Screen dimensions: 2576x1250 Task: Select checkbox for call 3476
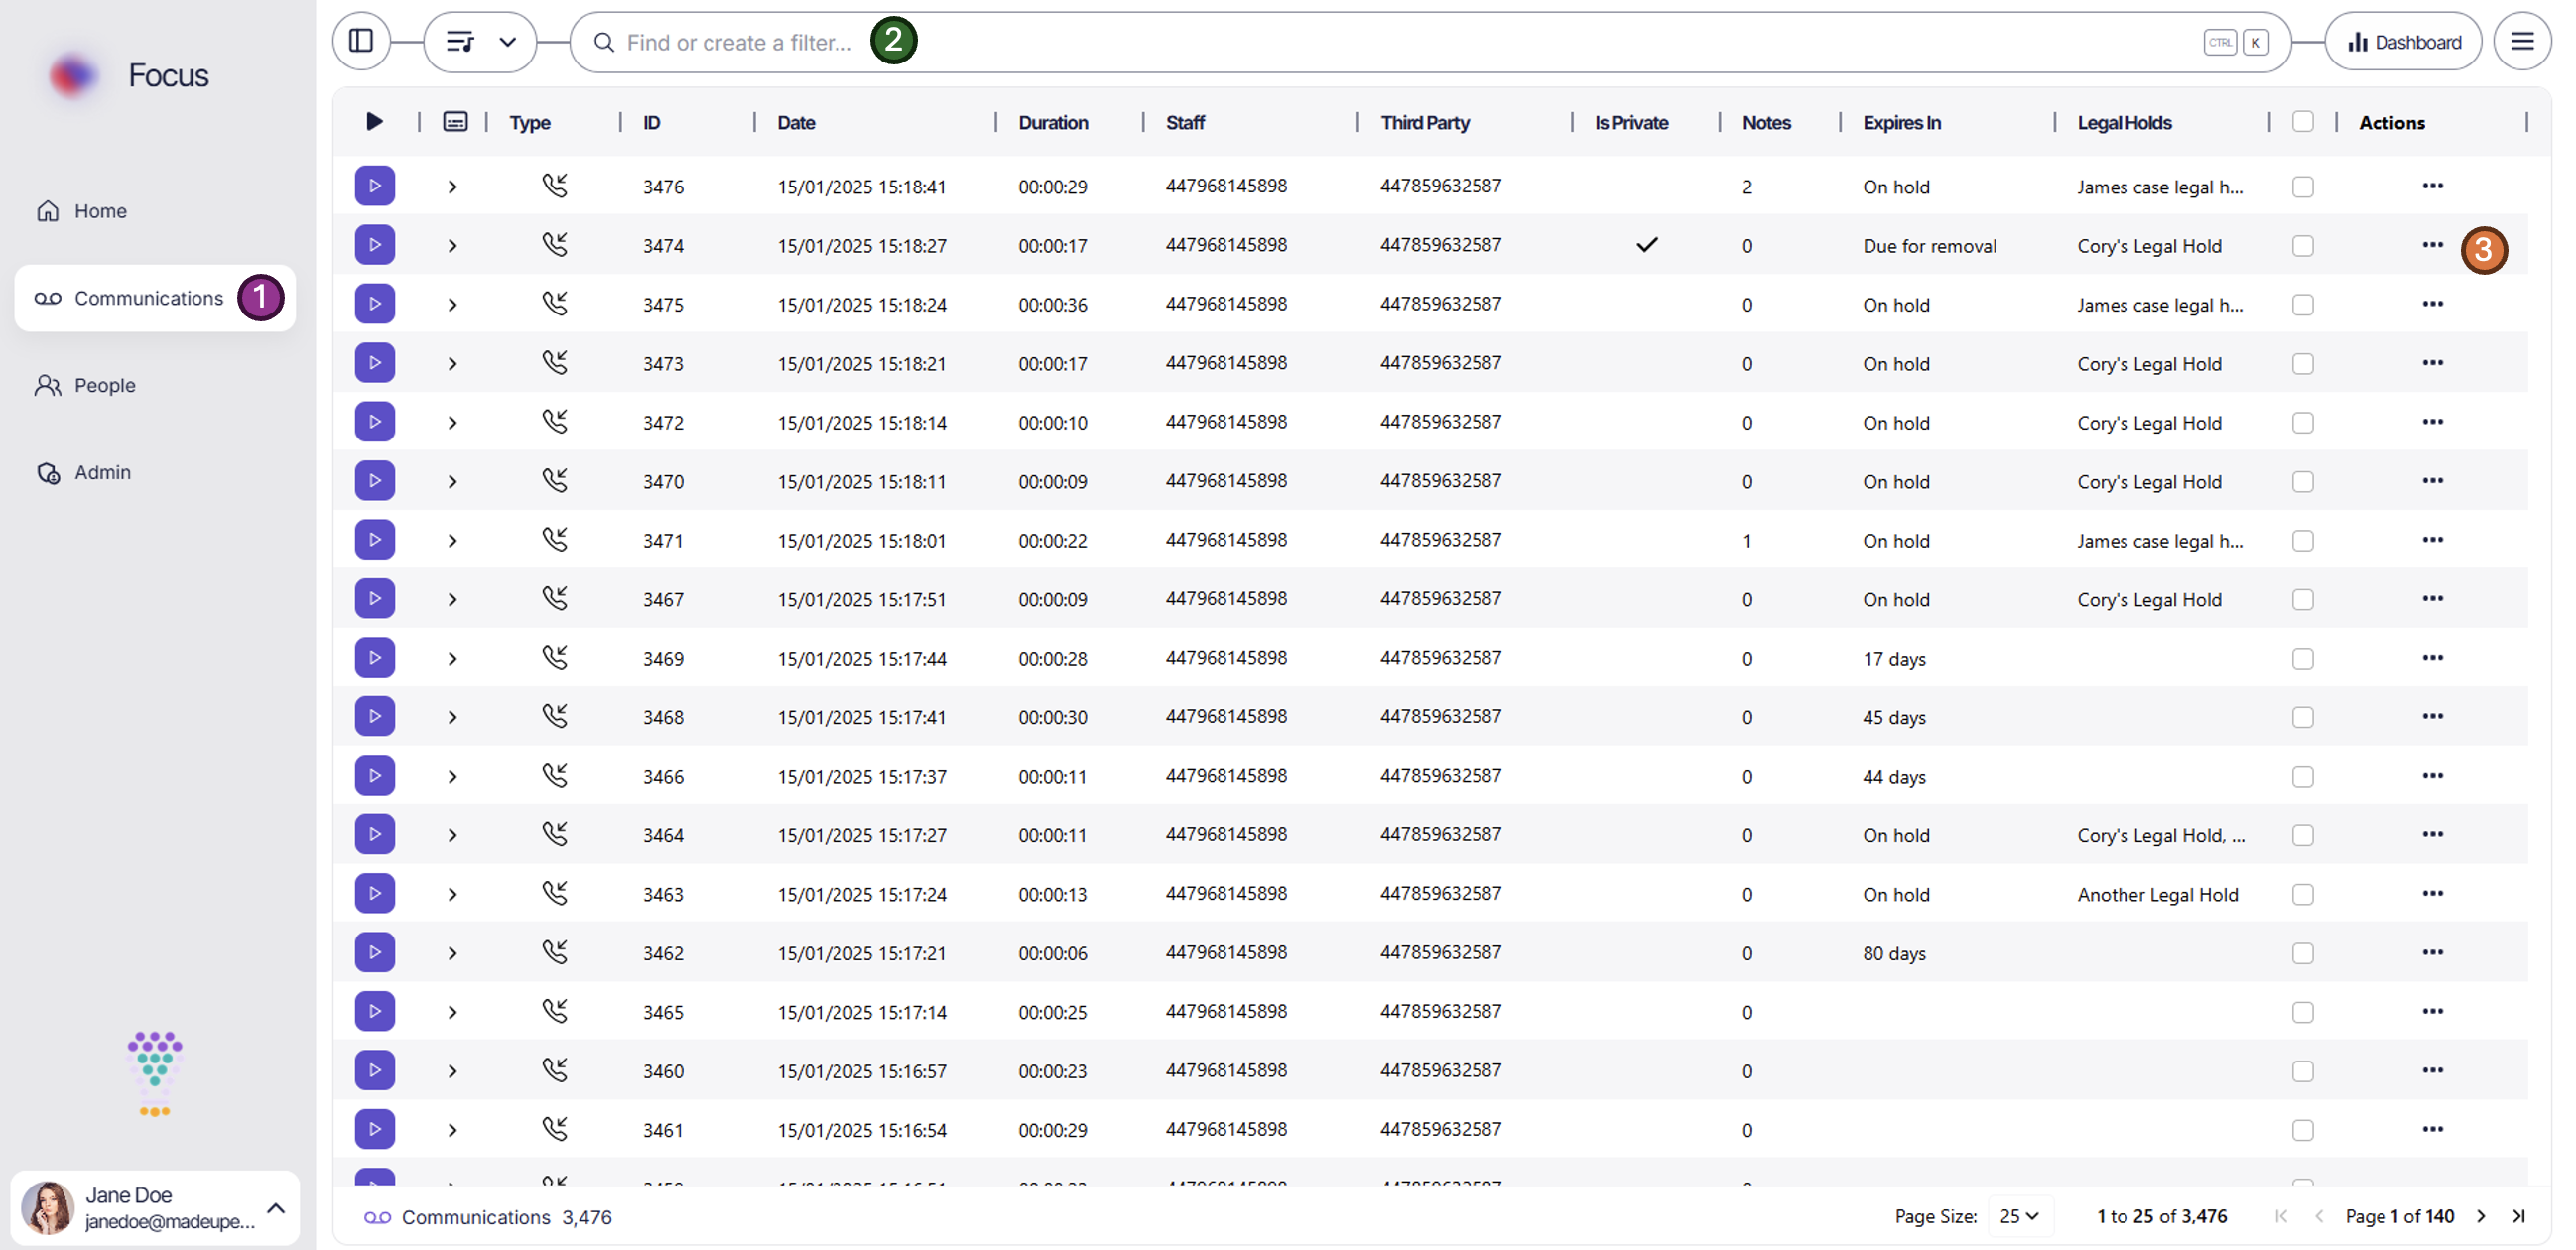coord(2302,187)
